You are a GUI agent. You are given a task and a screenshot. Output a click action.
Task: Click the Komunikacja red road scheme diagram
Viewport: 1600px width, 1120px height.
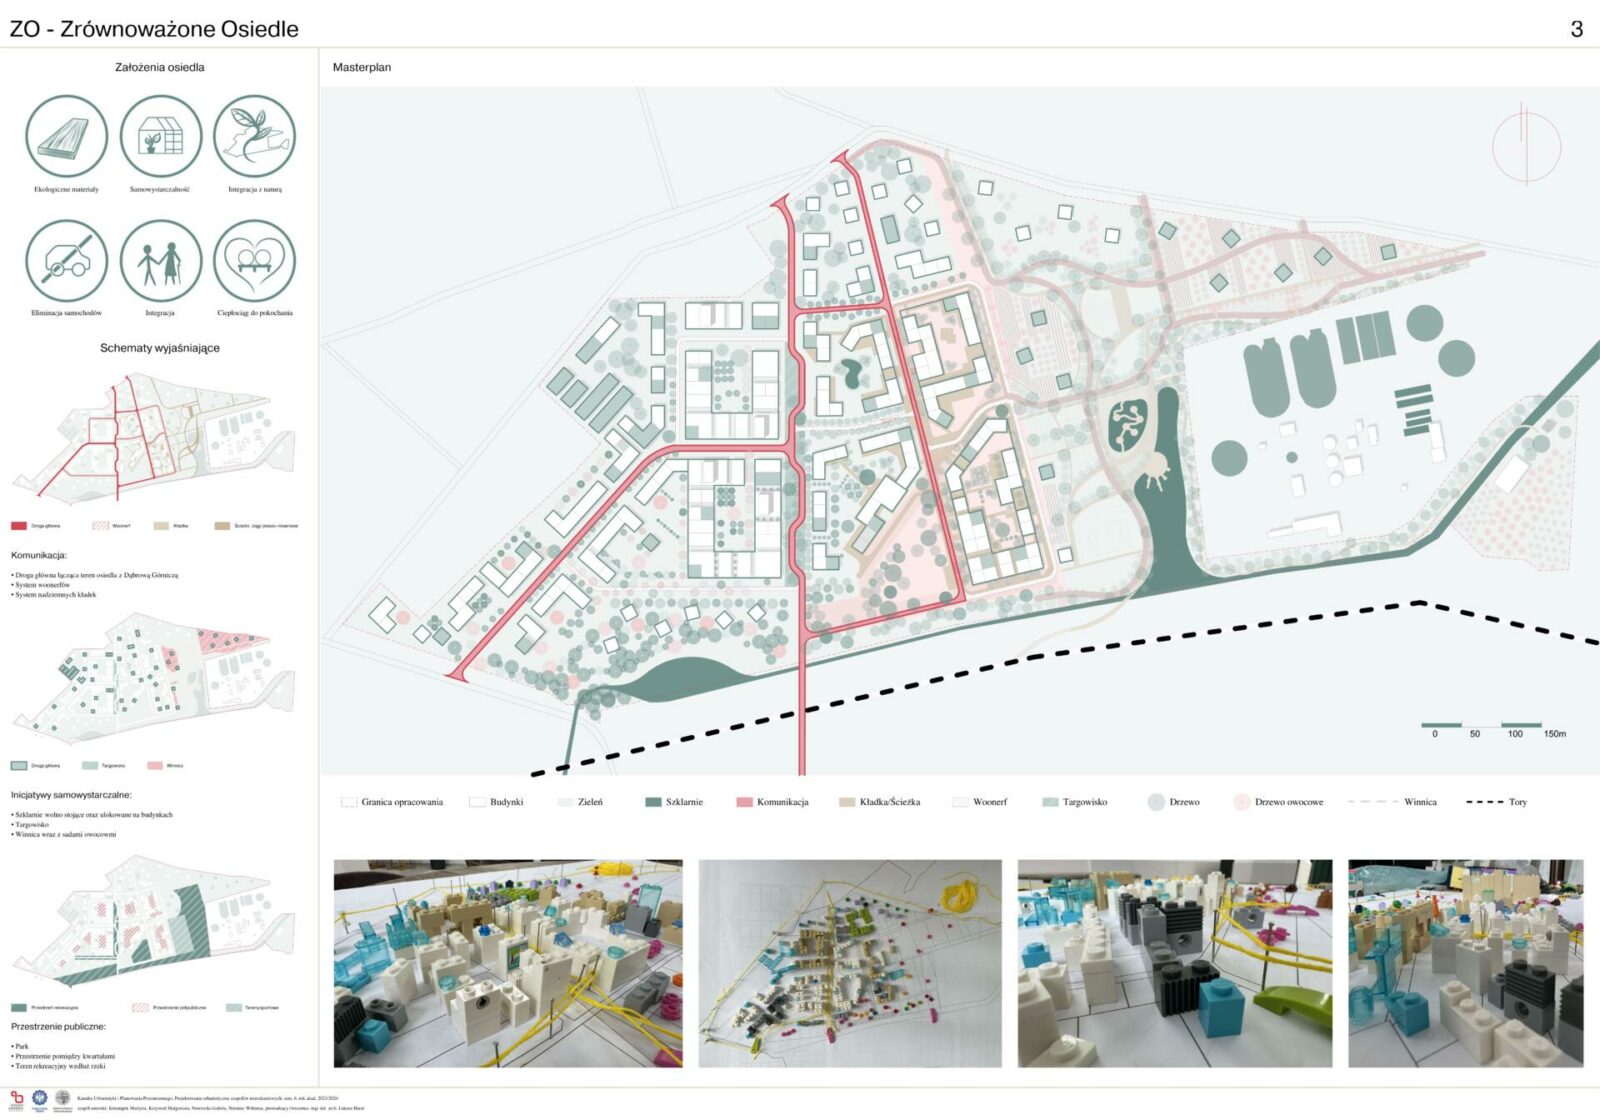[x=155, y=438]
